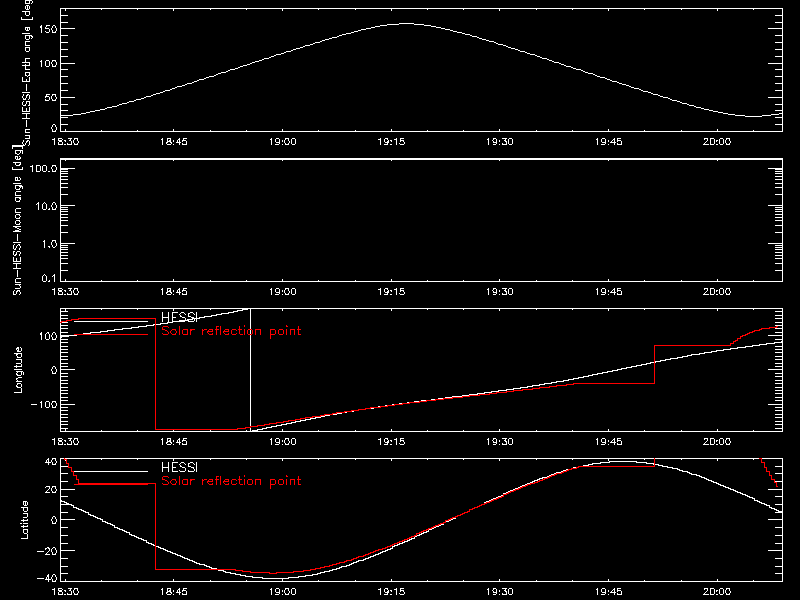The width and height of the screenshot is (800, 600).
Task: Click the "Sun-HESSI-Moon angle [deg]" axis label
Action: click(x=17, y=220)
